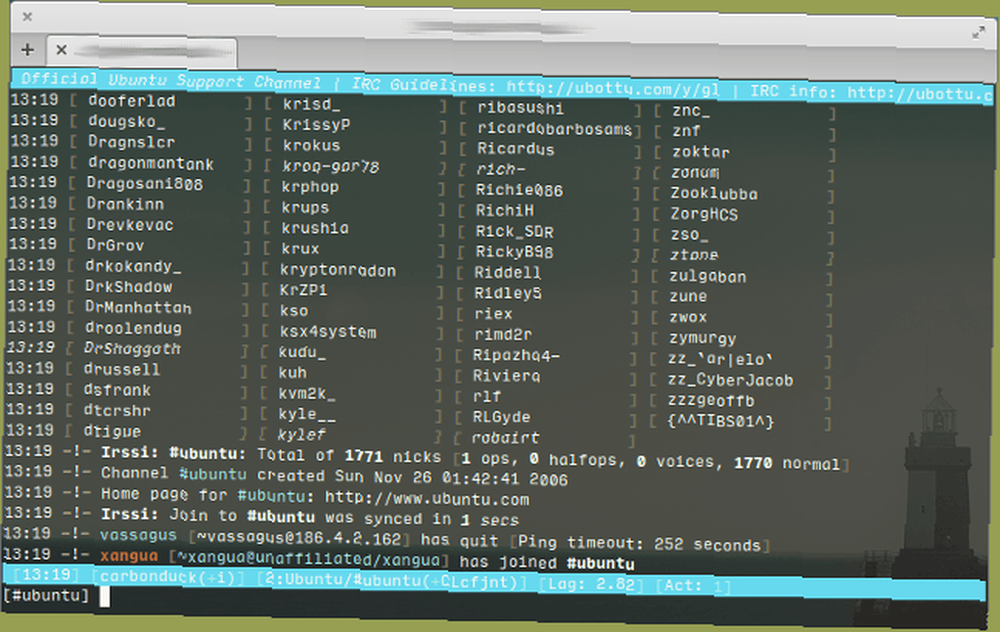
Task: Select nick krisd_
Action: pos(312,104)
